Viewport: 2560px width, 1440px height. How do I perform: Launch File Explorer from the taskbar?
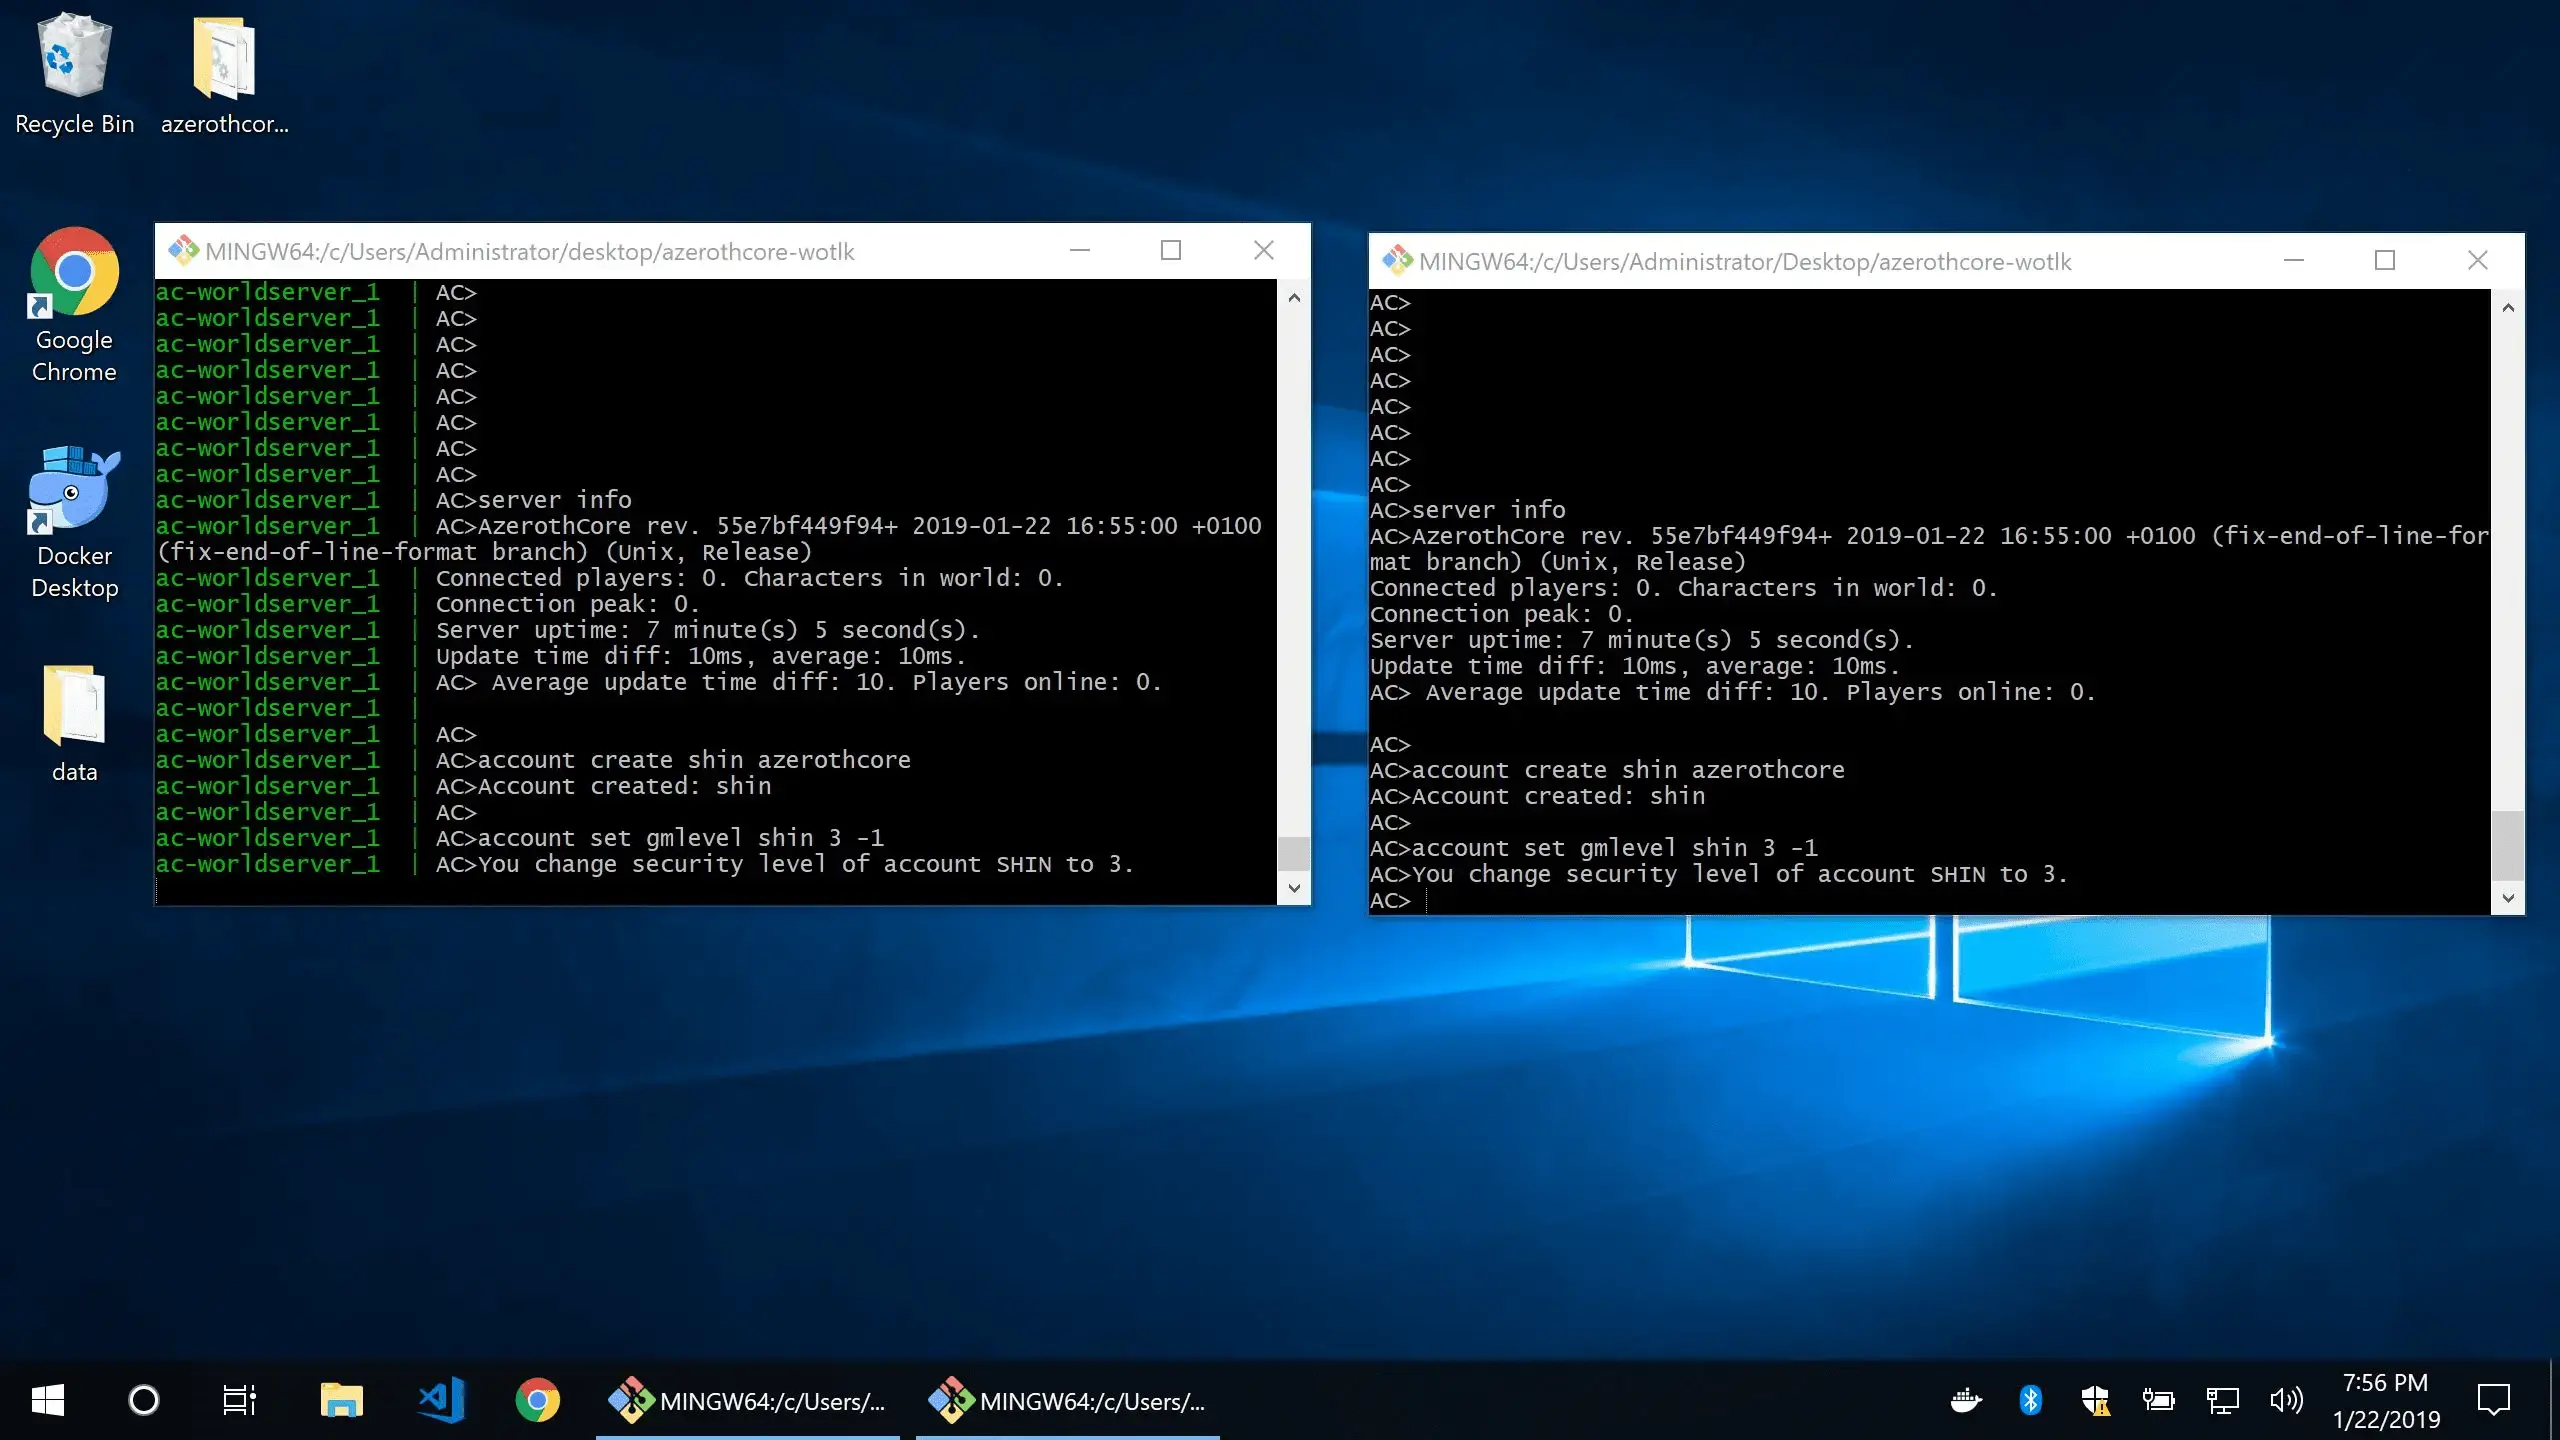[x=341, y=1400]
